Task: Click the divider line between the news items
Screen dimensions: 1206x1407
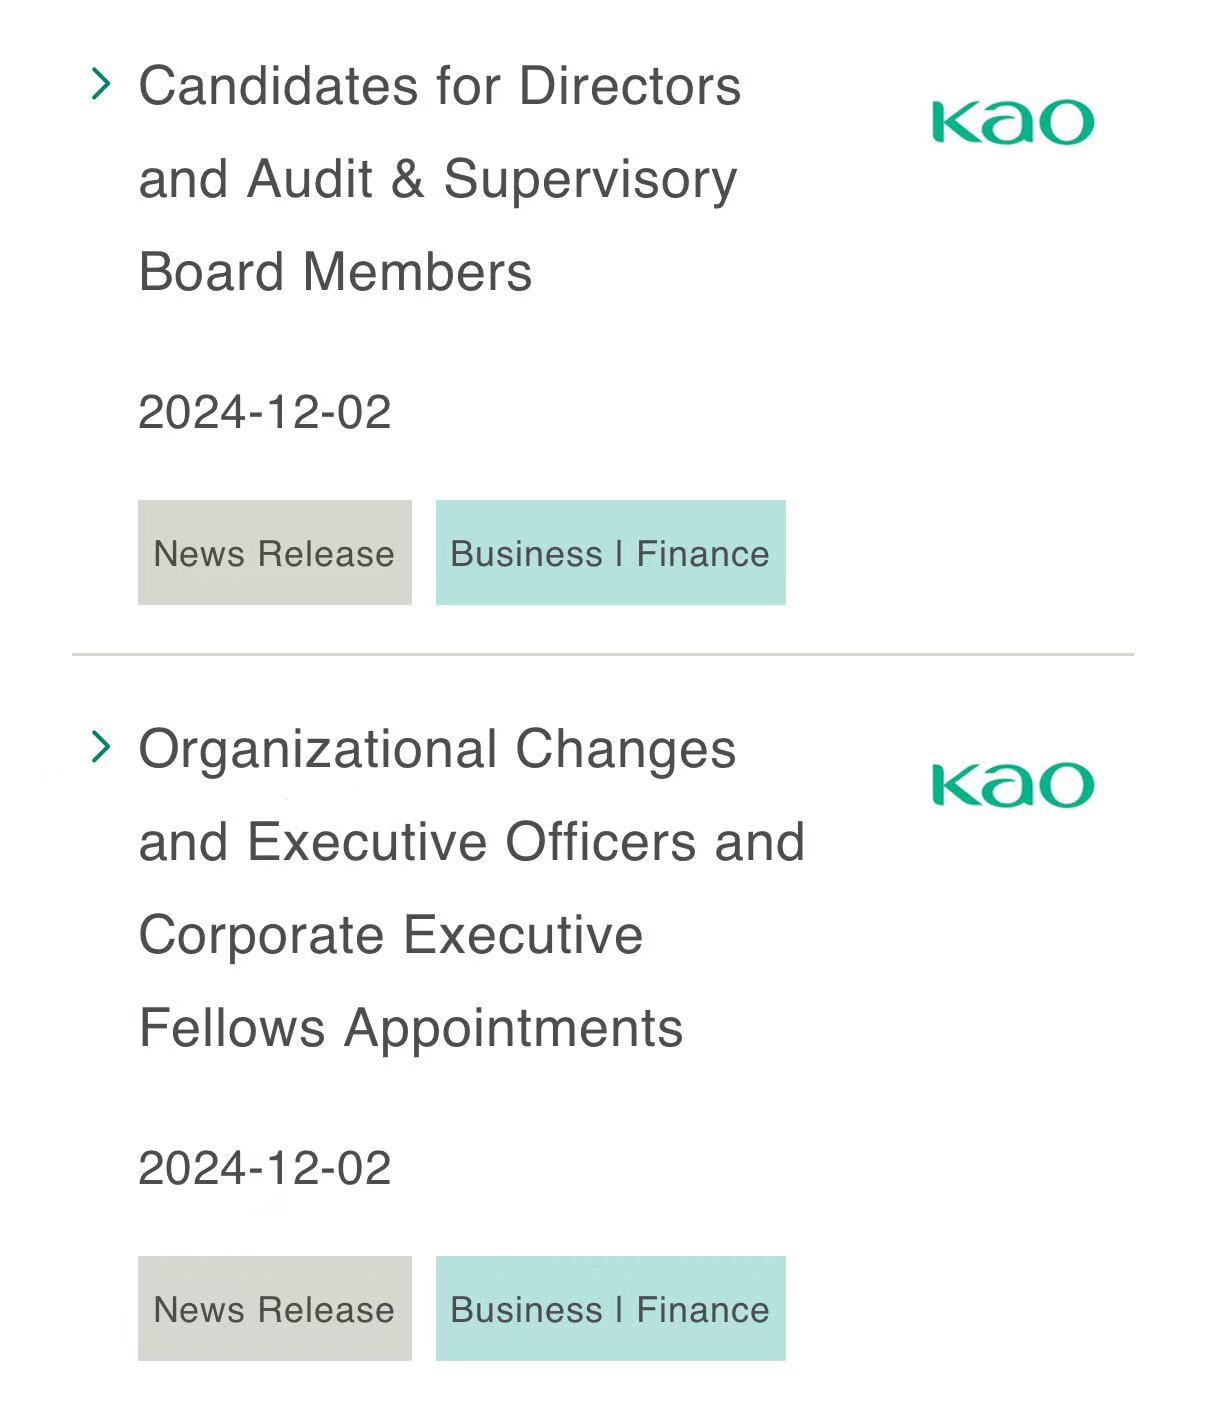Action: (603, 654)
